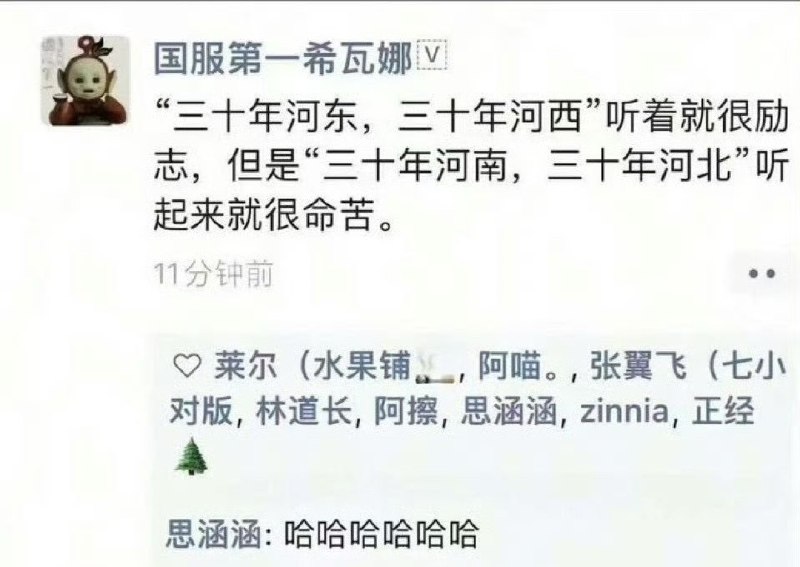Tap the Christmas tree emoji
Screen dimensions: 800x567
[x=192, y=456]
